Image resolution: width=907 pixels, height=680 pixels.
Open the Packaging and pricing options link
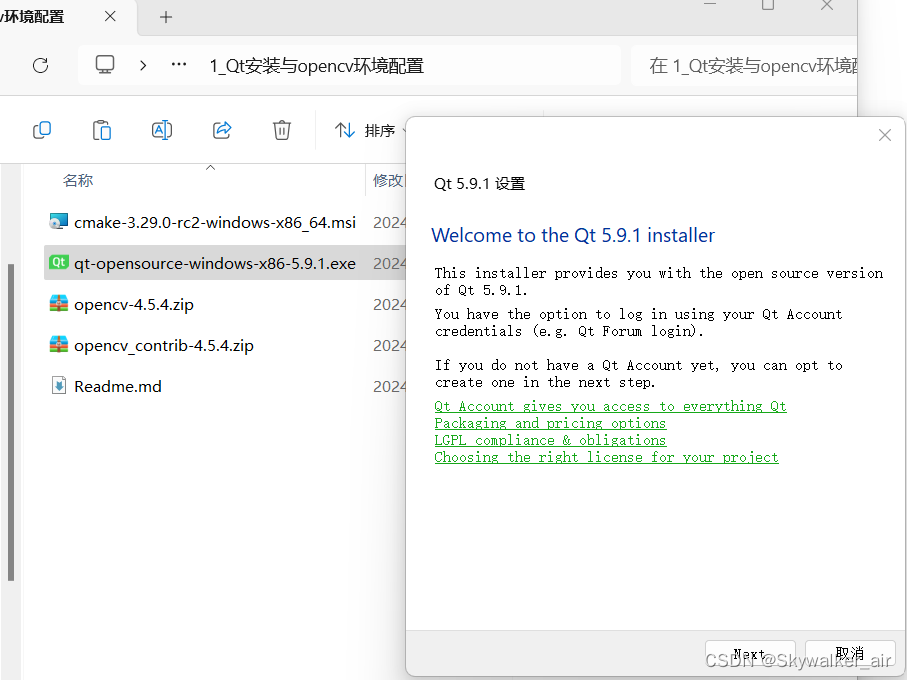tap(549, 423)
